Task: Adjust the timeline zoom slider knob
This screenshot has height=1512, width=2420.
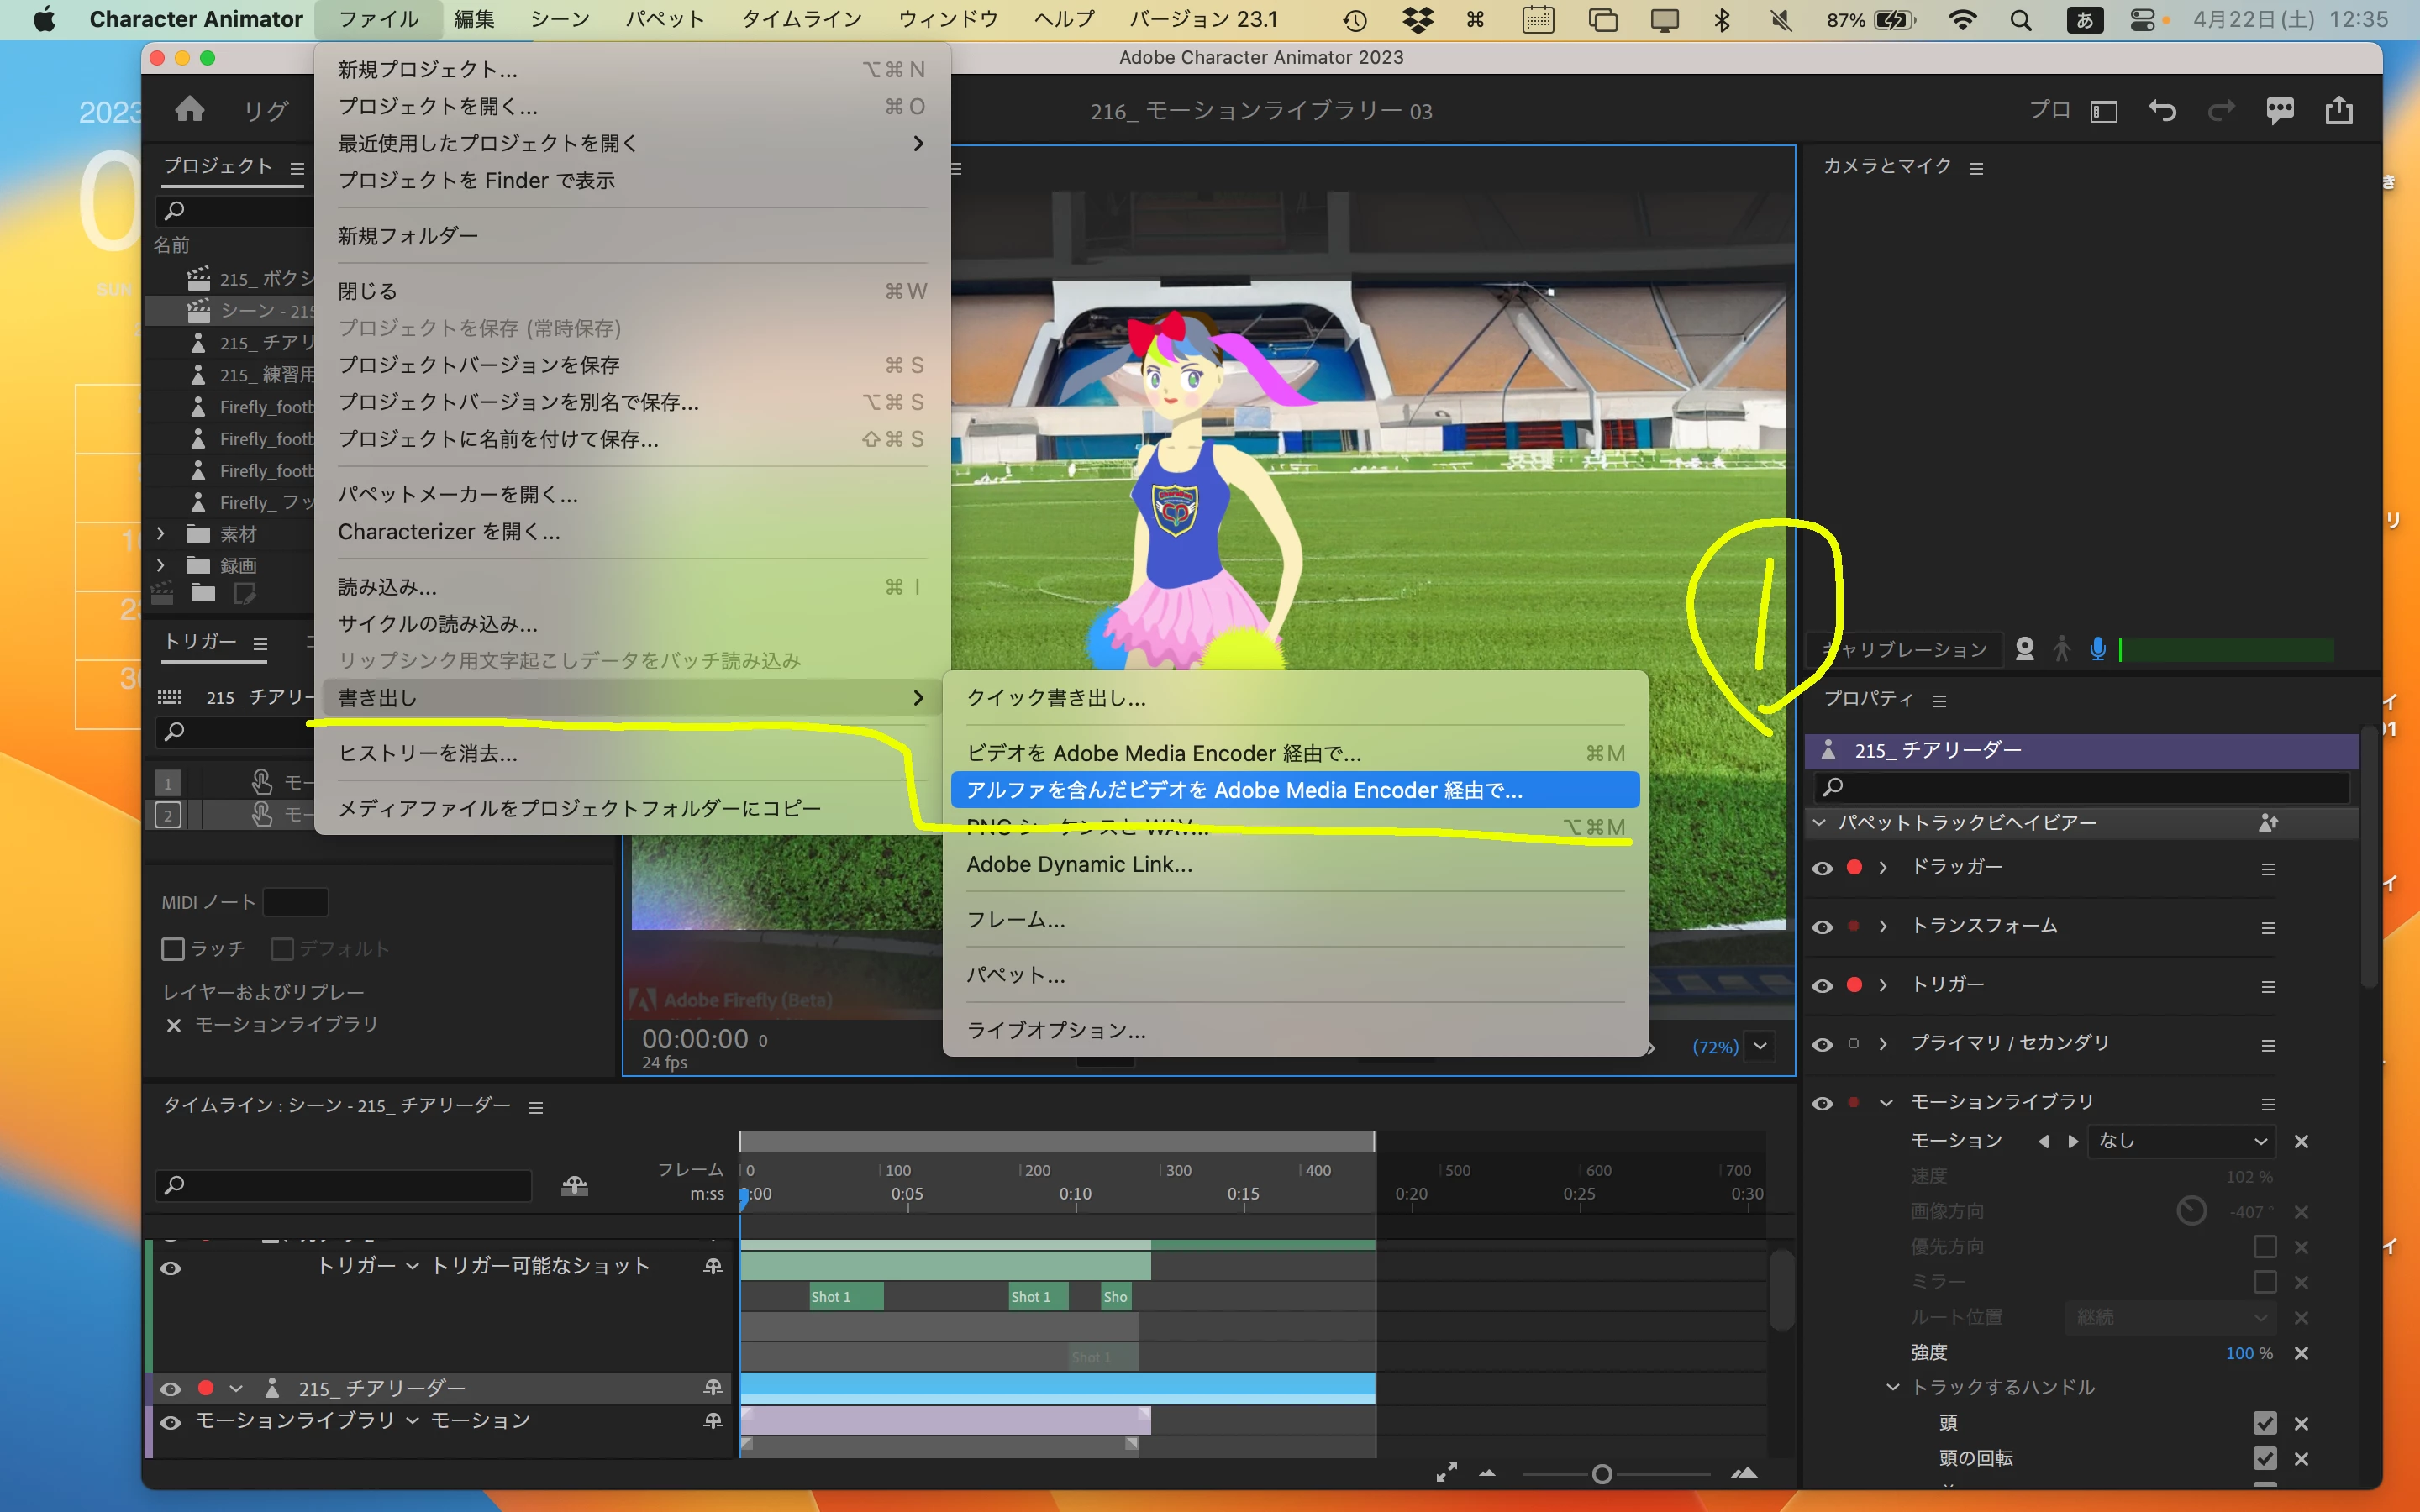Action: [x=1601, y=1474]
